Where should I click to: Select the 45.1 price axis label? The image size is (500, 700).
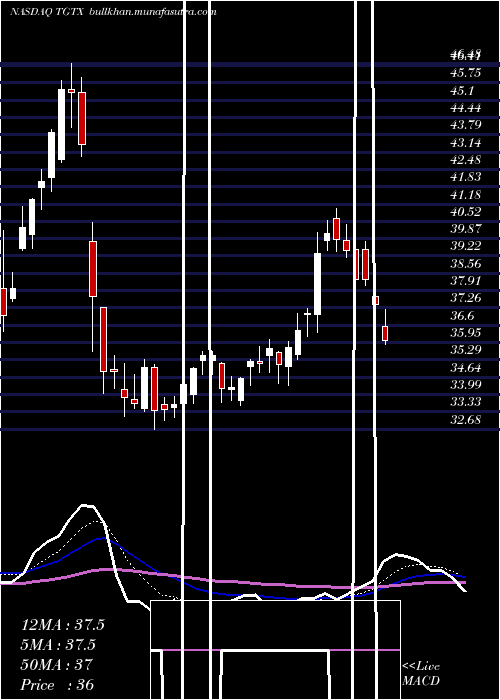(x=461, y=91)
